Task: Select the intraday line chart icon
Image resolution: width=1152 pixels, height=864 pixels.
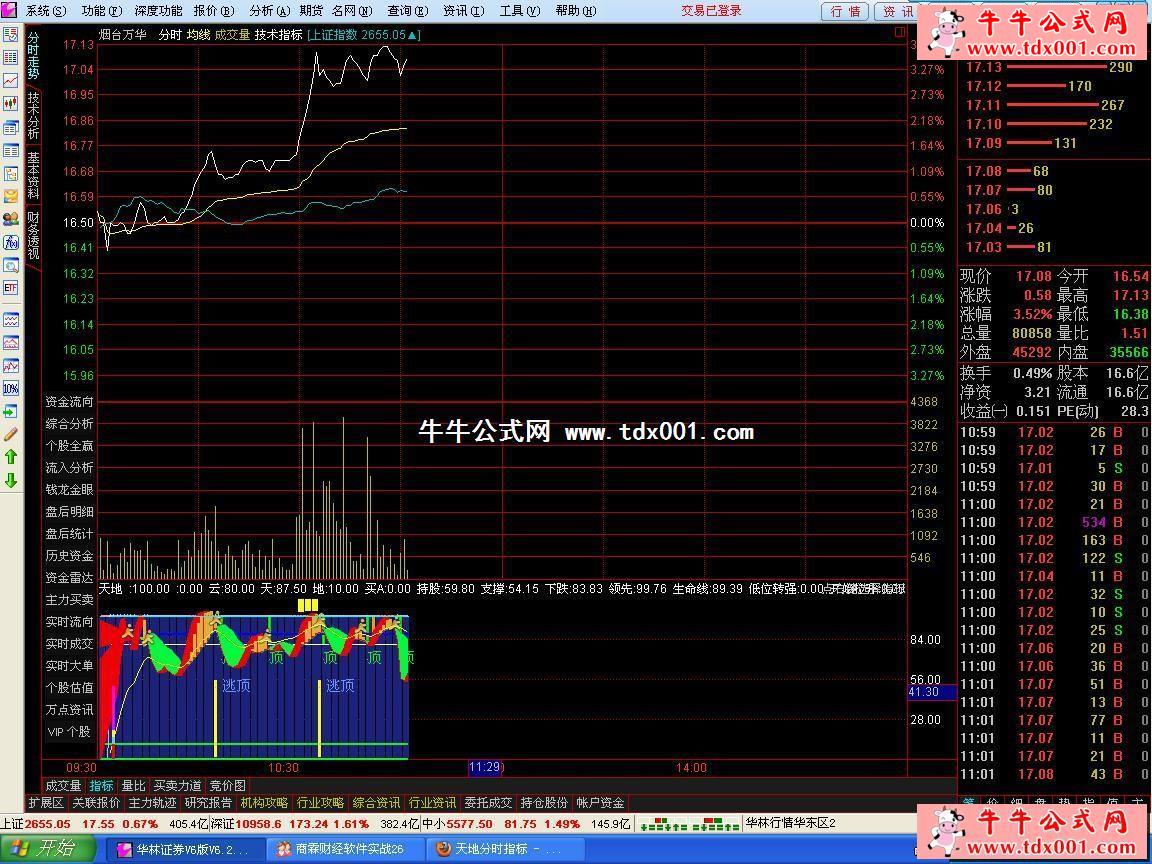Action: [10, 81]
